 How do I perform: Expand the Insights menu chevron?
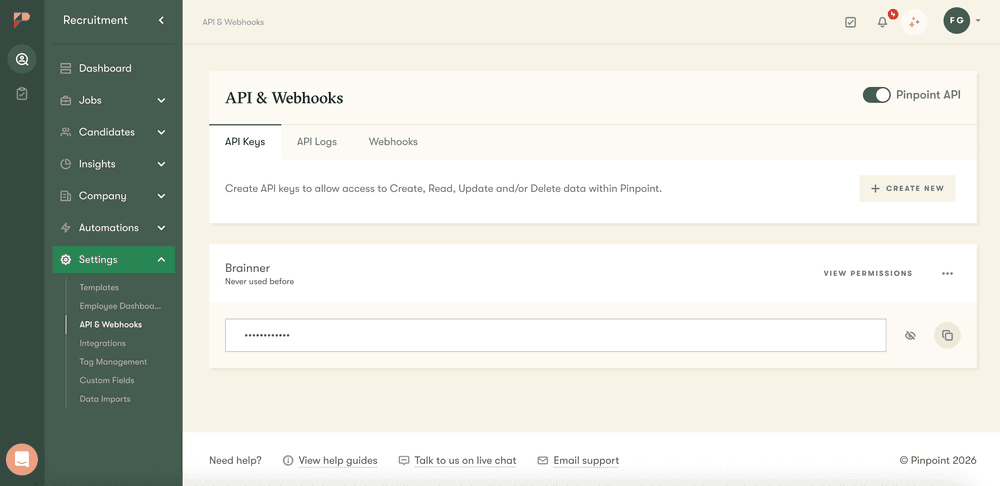161,164
